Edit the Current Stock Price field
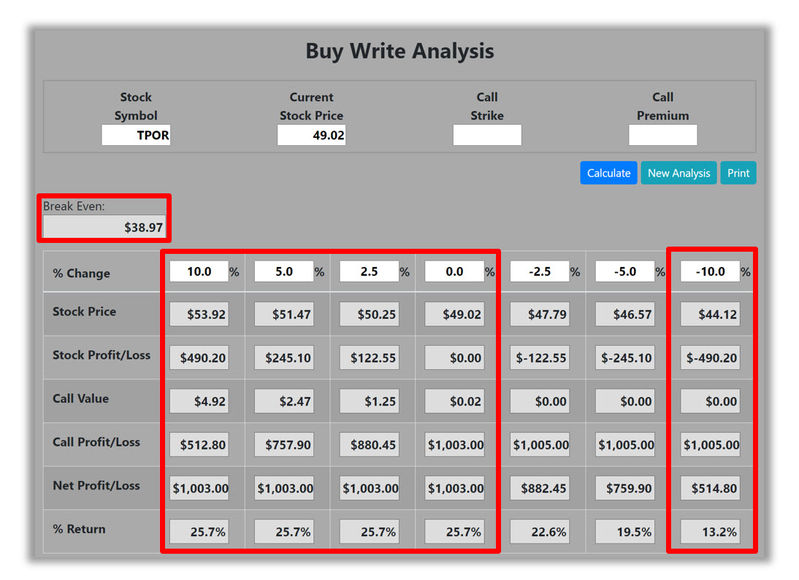Viewport: 799px width, 580px height. point(311,135)
